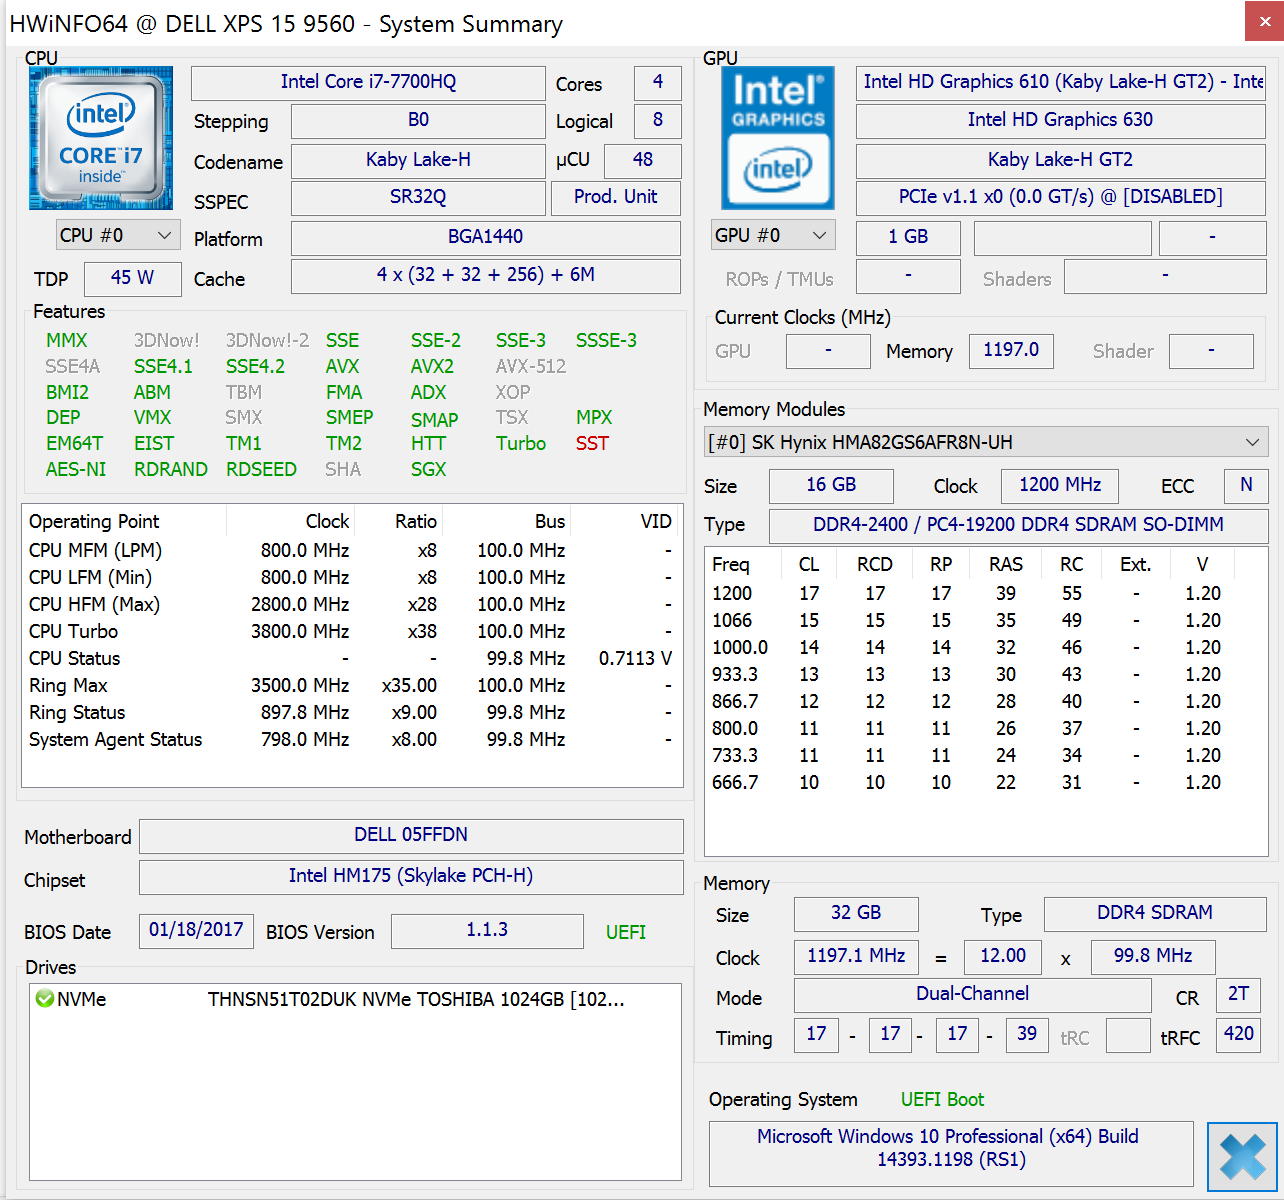This screenshot has height=1200, width=1284.
Task: Click the DDR4-2400 PC4-19200 type field
Action: pyautogui.click(x=1018, y=525)
